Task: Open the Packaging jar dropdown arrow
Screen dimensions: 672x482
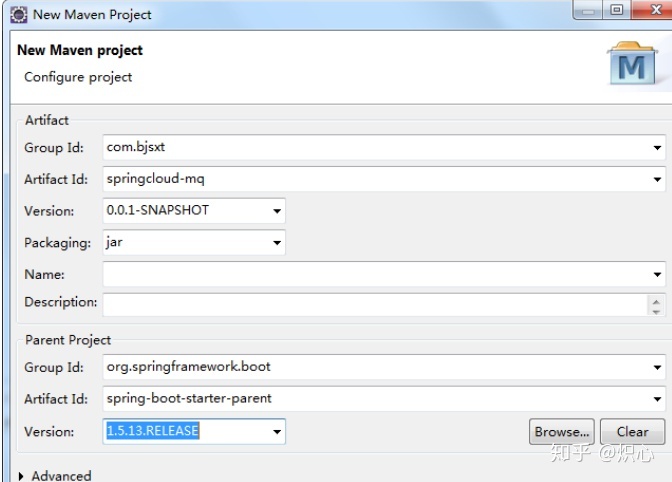Action: point(277,242)
